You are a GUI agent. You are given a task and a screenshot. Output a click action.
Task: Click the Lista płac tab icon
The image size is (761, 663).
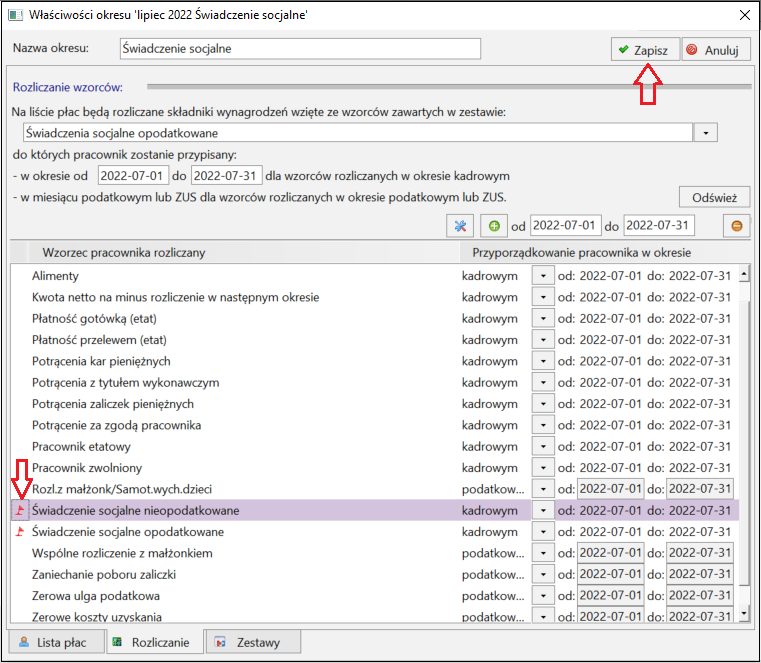(x=23, y=642)
